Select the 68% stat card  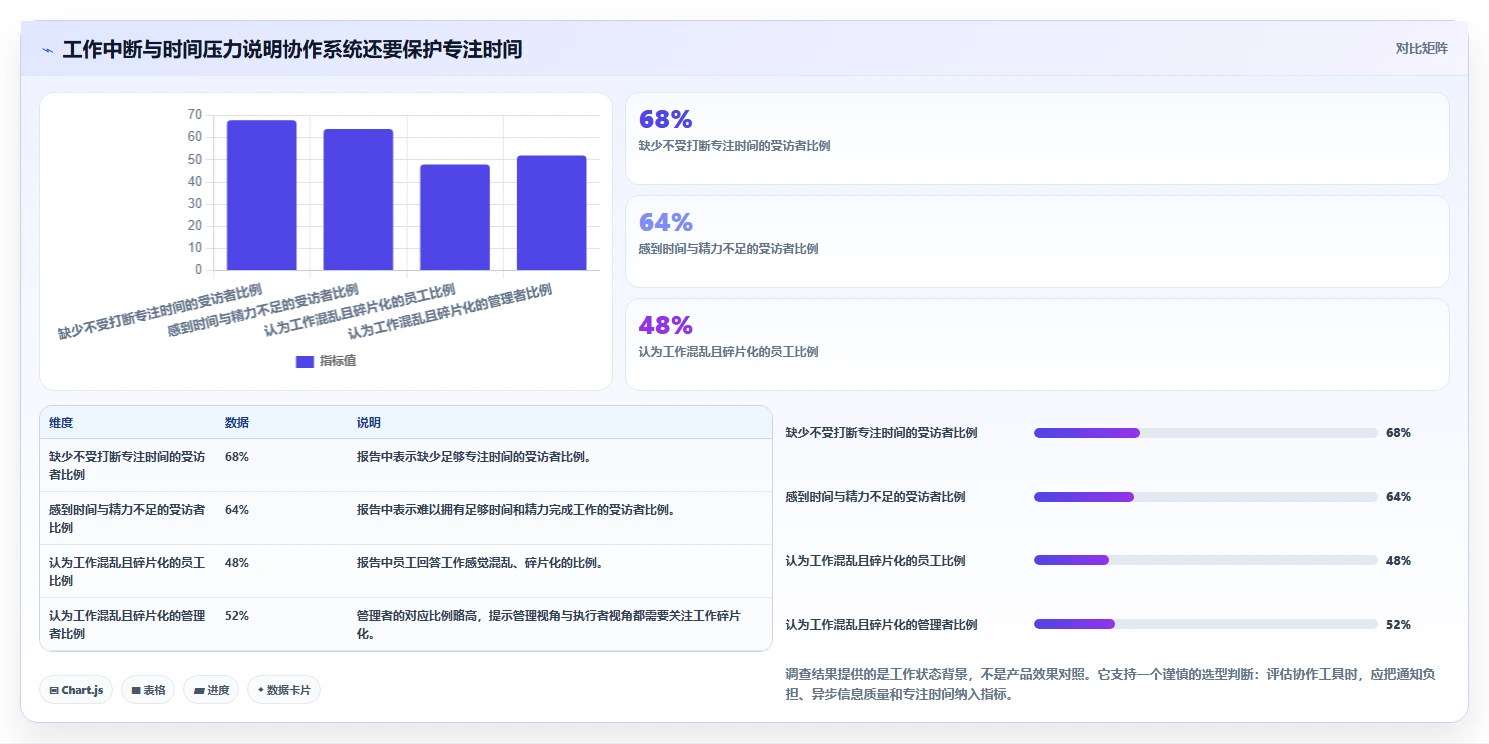[x=1037, y=138]
